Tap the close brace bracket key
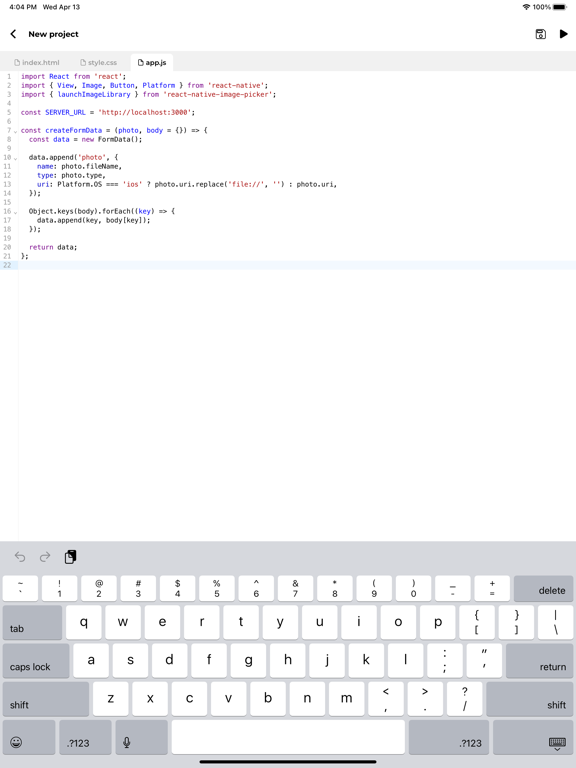Screen dimensions: 576x768 pos(516,623)
